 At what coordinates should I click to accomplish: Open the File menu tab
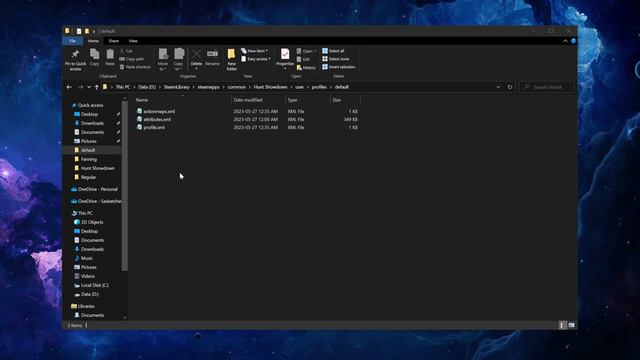pyautogui.click(x=72, y=41)
